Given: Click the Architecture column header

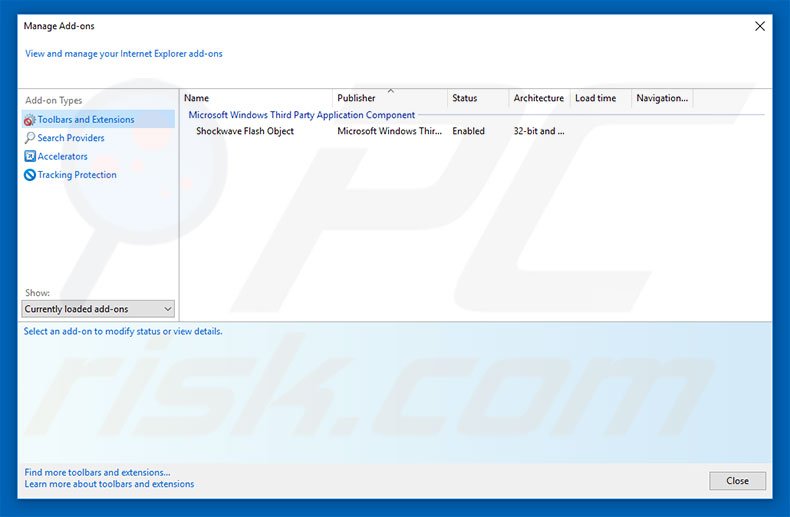Looking at the screenshot, I should [x=538, y=98].
